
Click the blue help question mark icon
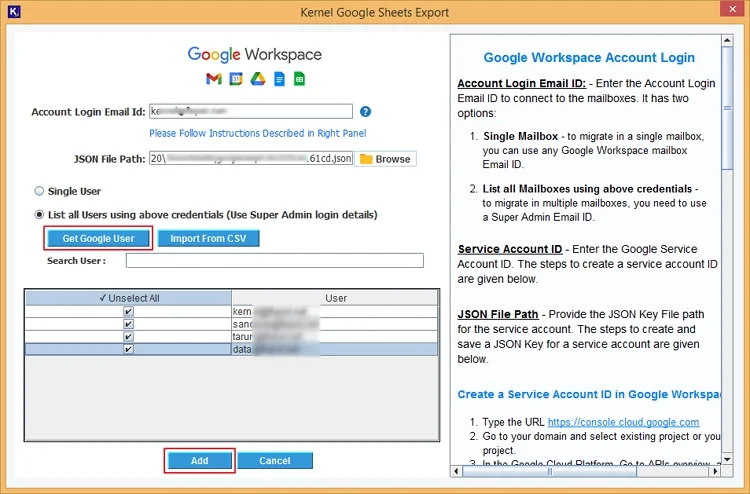pos(366,112)
